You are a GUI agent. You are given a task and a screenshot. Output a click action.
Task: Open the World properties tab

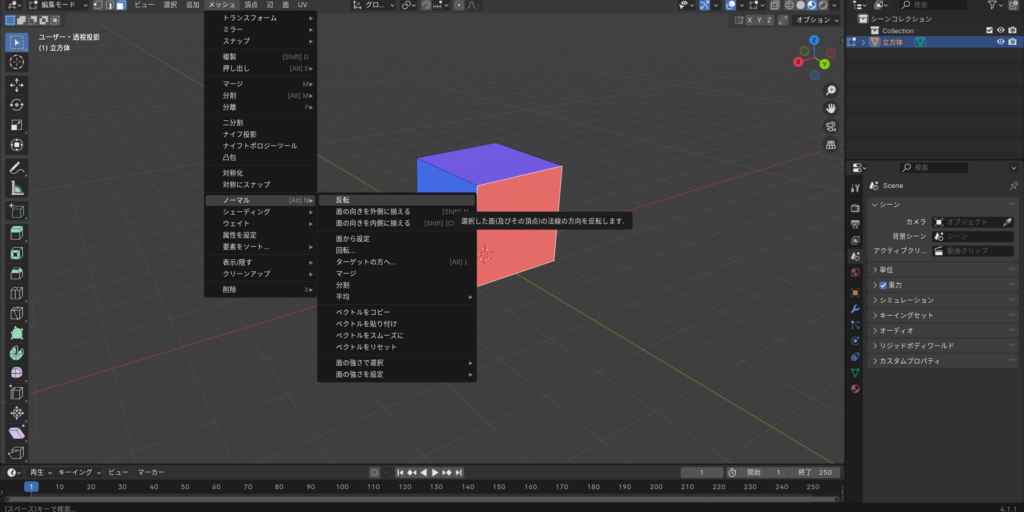856,272
